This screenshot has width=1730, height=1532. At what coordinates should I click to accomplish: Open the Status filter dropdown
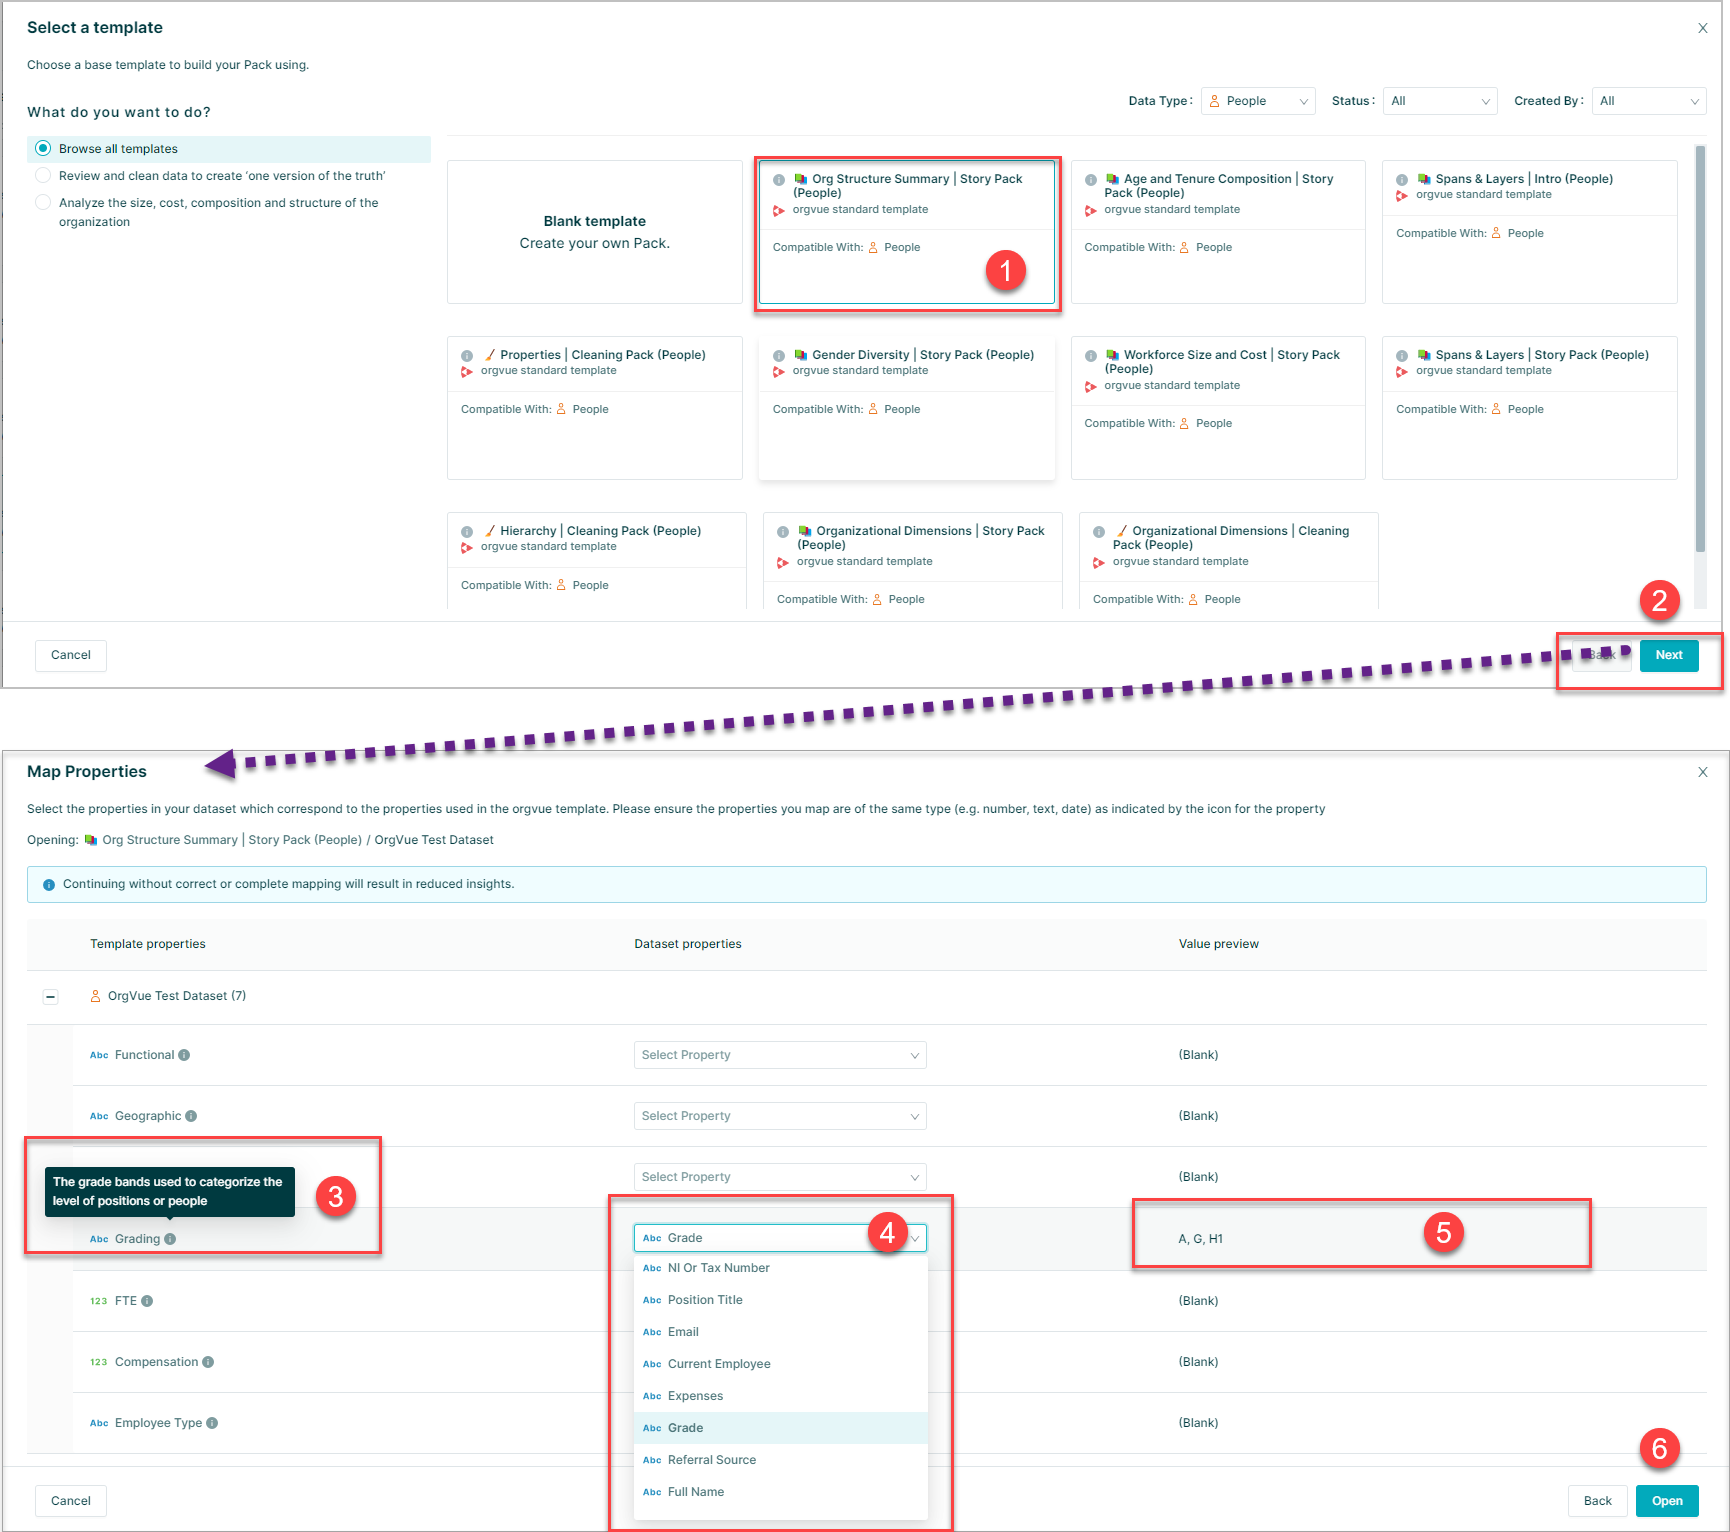point(1439,100)
